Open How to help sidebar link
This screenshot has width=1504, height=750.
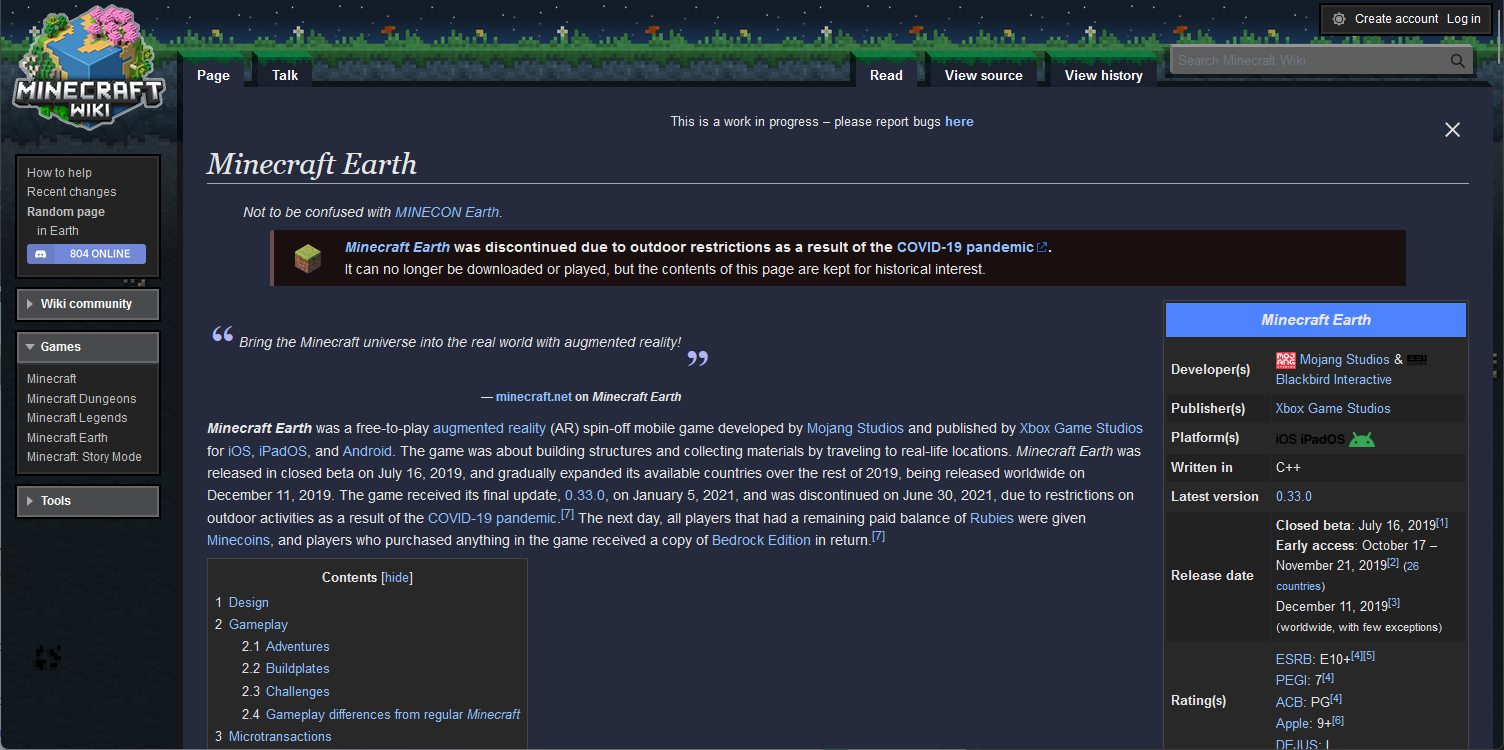coord(59,173)
